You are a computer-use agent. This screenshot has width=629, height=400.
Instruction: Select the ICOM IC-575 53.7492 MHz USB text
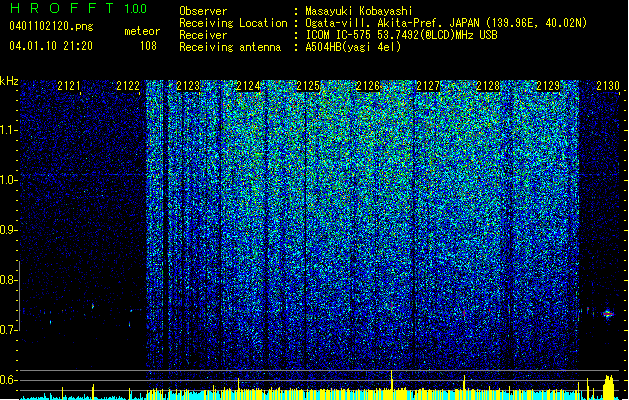click(x=401, y=35)
